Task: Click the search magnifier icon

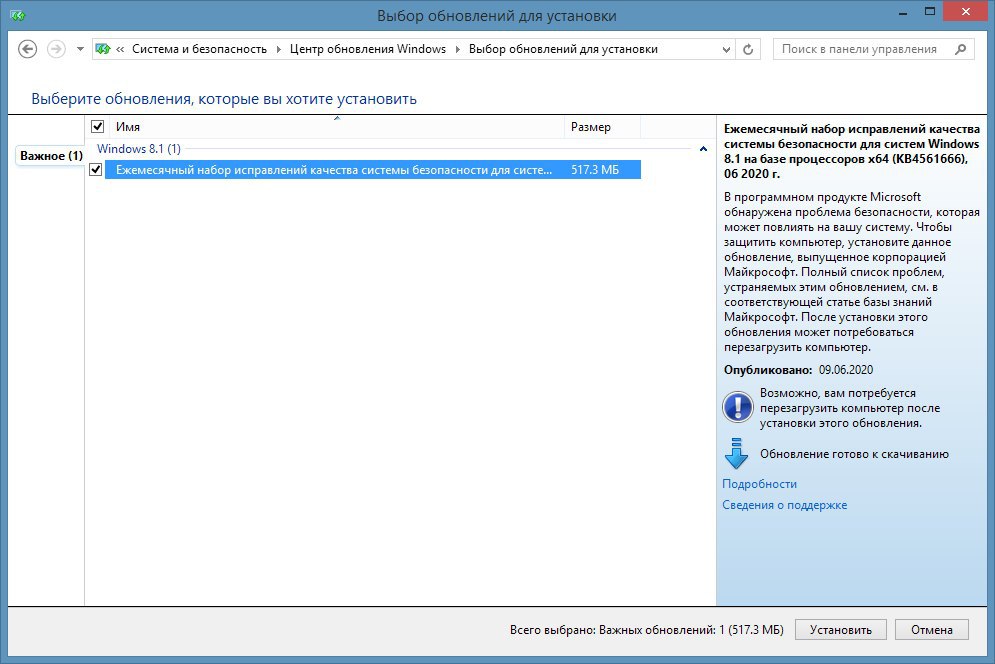Action: click(961, 49)
